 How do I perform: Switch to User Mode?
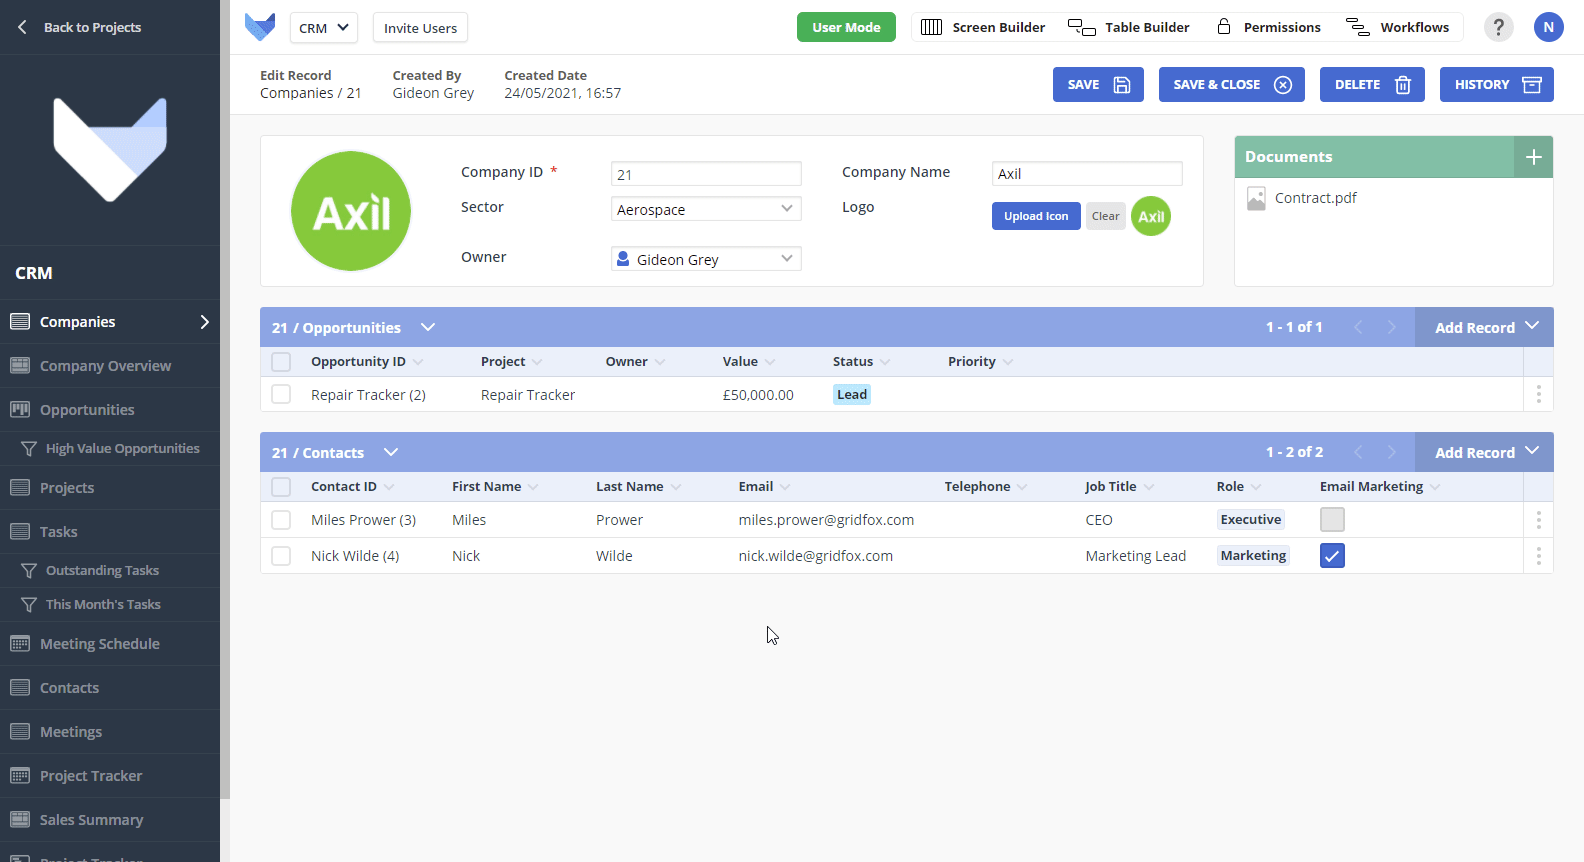pyautogui.click(x=846, y=27)
